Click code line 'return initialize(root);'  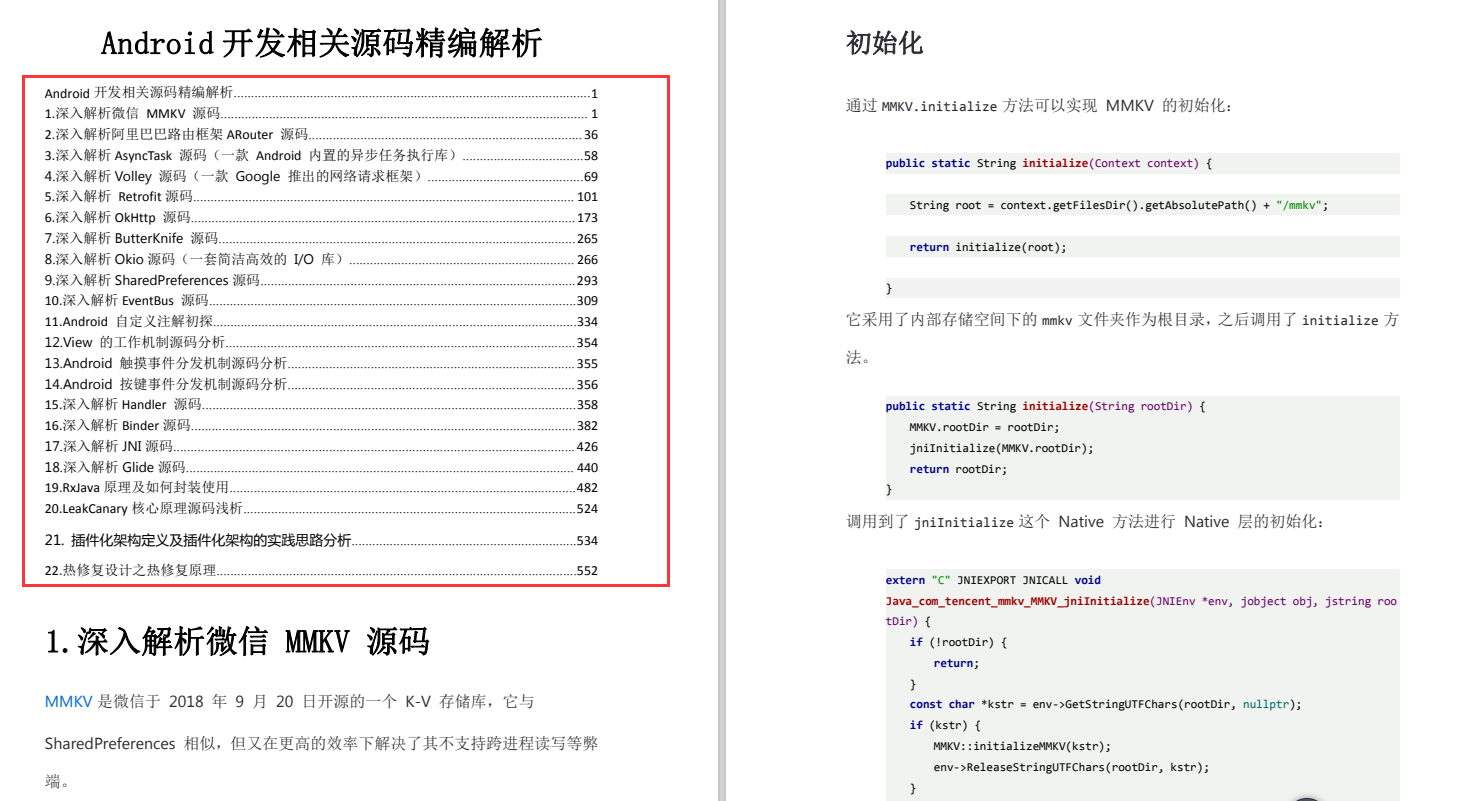pos(988,247)
